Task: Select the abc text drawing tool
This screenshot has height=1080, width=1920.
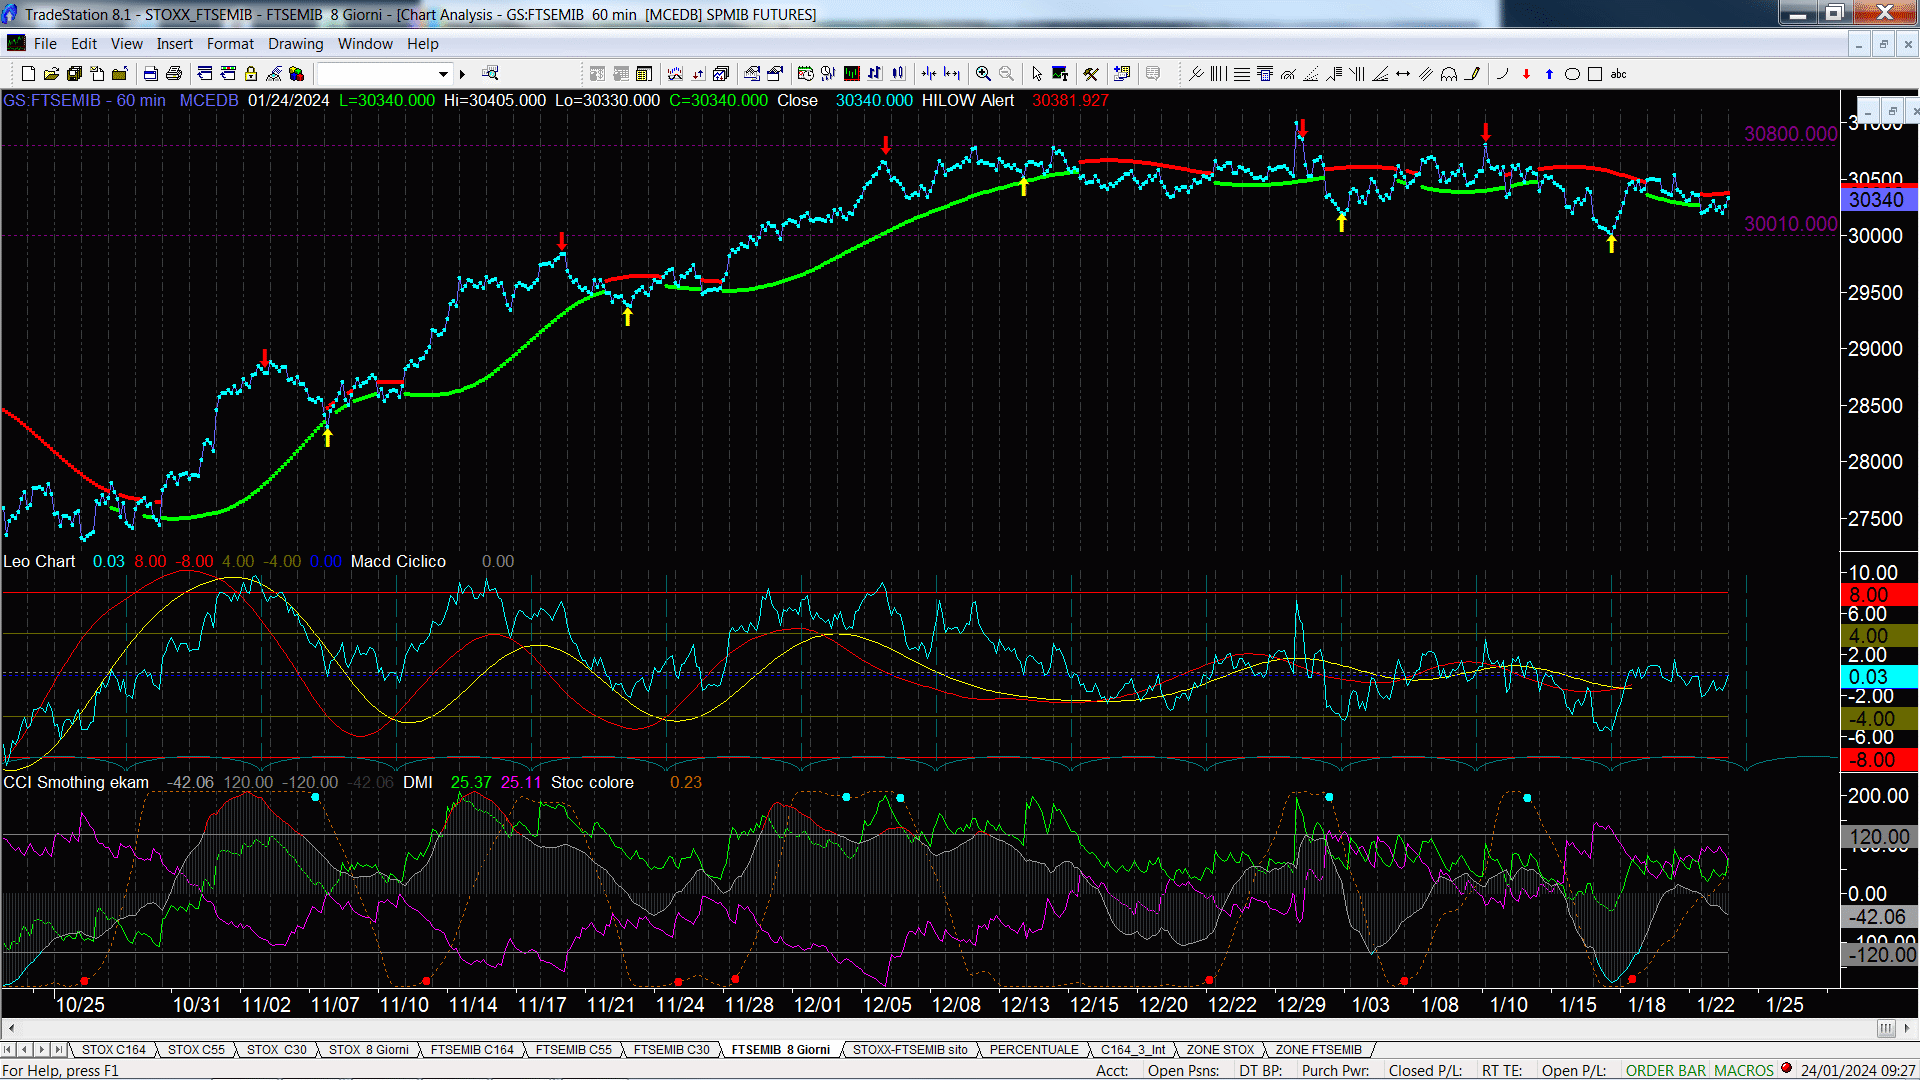Action: click(x=1618, y=73)
